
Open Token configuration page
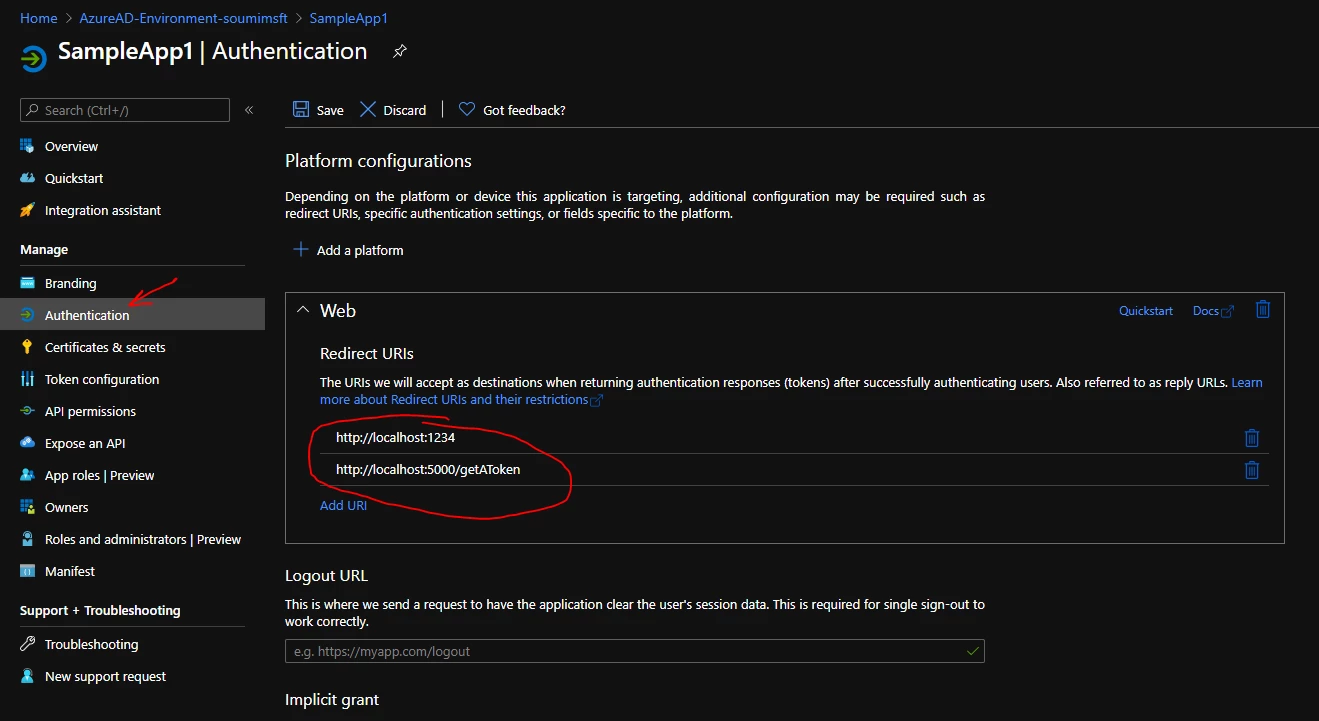(102, 379)
